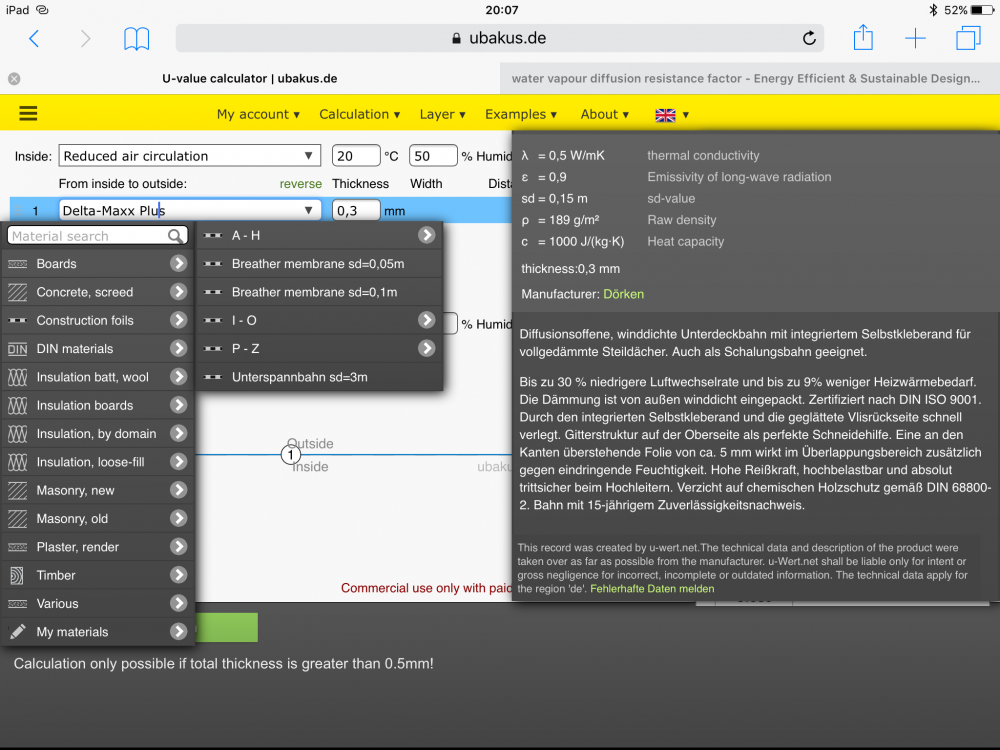Open the Various category row
Screen dimensions: 1000x750
pyautogui.click(x=98, y=603)
